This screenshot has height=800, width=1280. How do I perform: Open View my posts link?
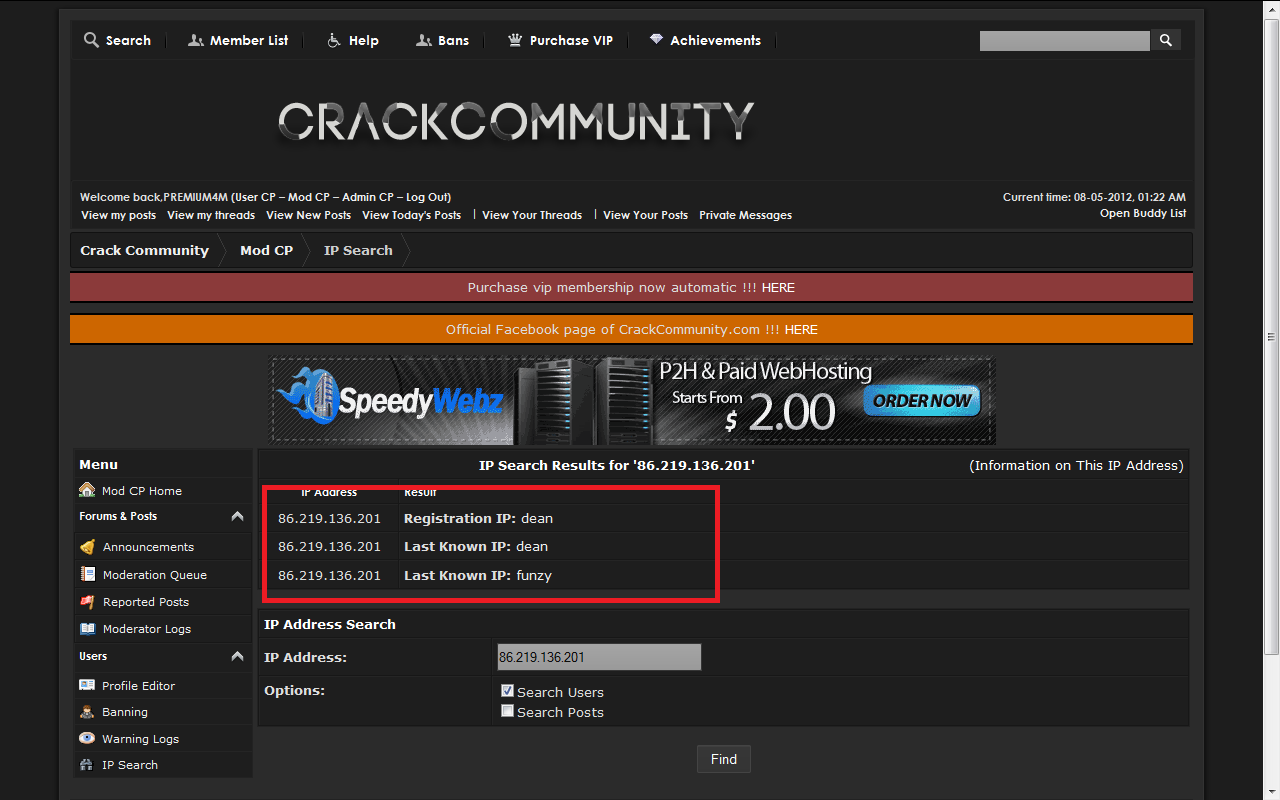click(x=118, y=215)
